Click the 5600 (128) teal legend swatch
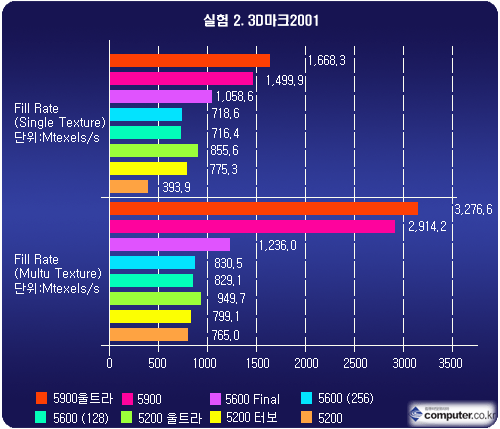500x429 pixels. point(41,417)
